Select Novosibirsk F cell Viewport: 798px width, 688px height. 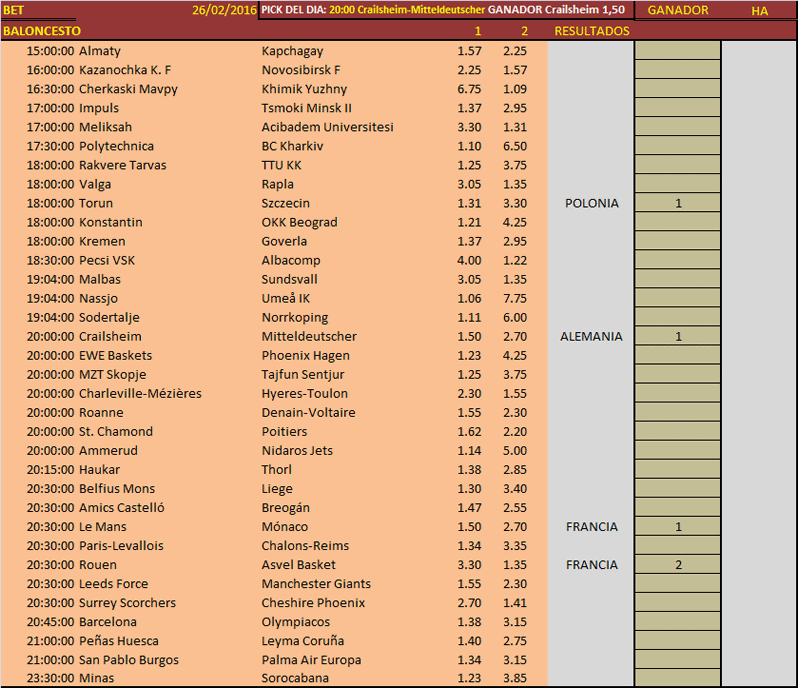pyautogui.click(x=301, y=70)
